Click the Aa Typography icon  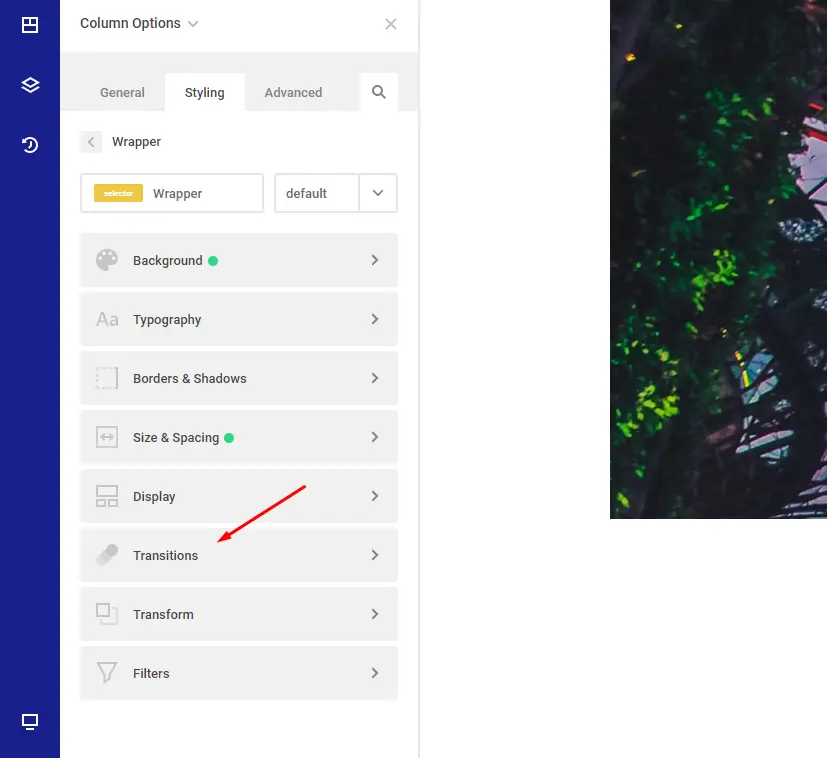point(107,319)
